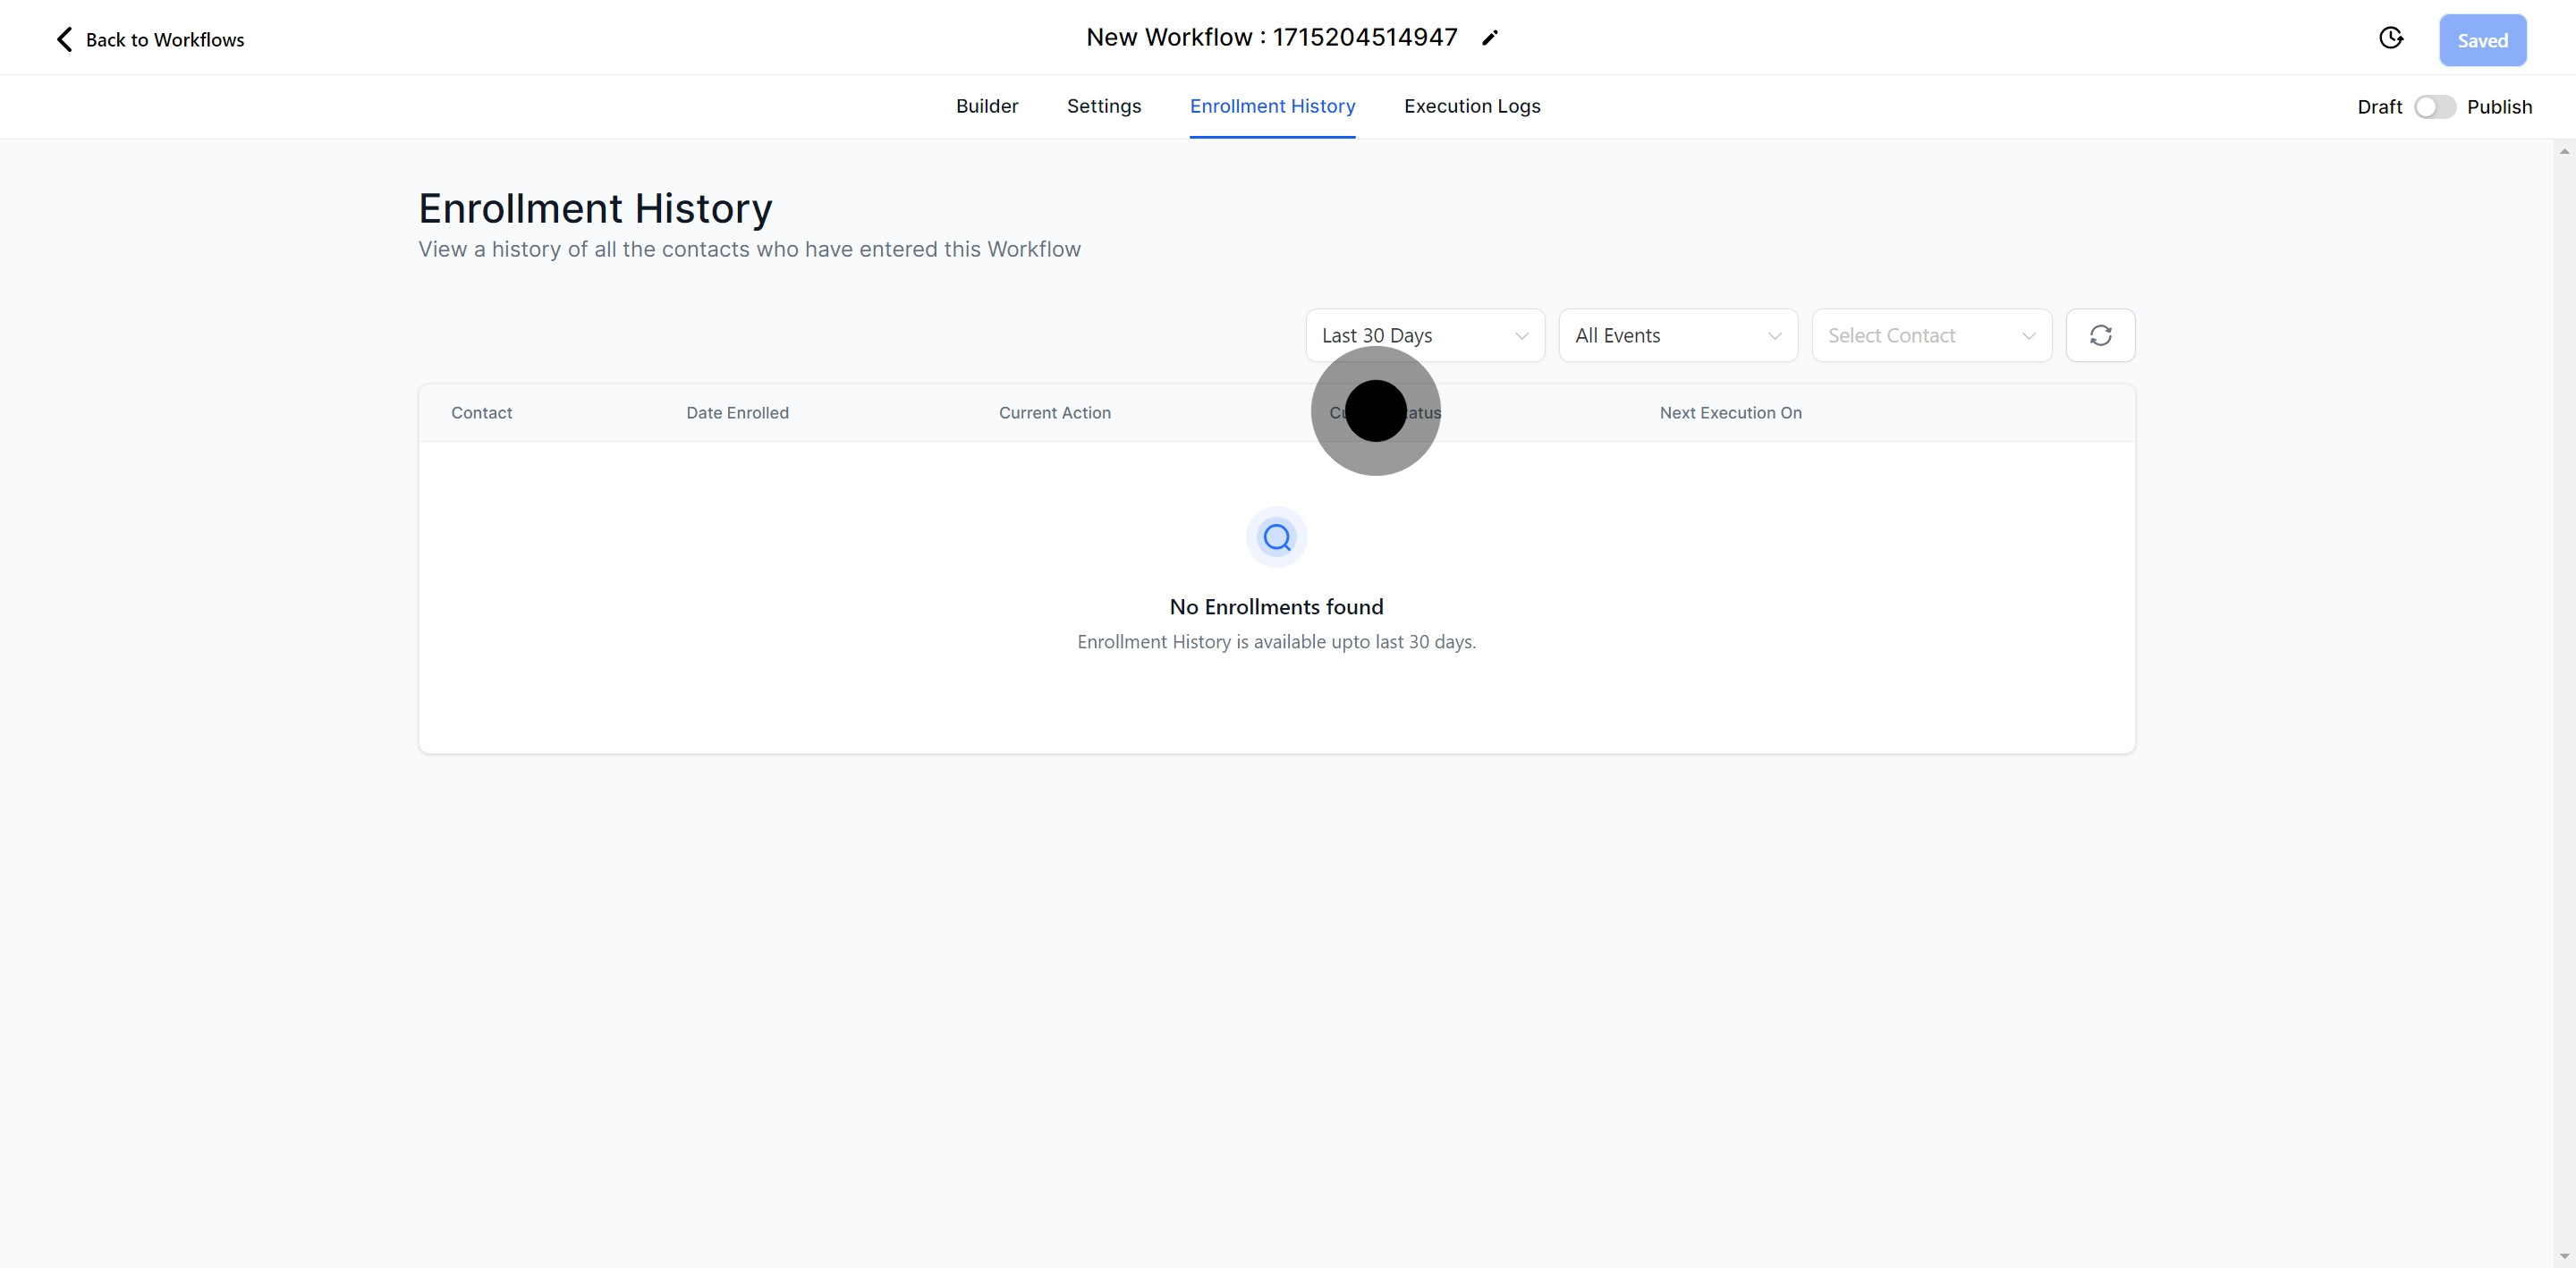Click the Publish label beside toggle
Viewport: 2576px width, 1268px height.
(2499, 107)
